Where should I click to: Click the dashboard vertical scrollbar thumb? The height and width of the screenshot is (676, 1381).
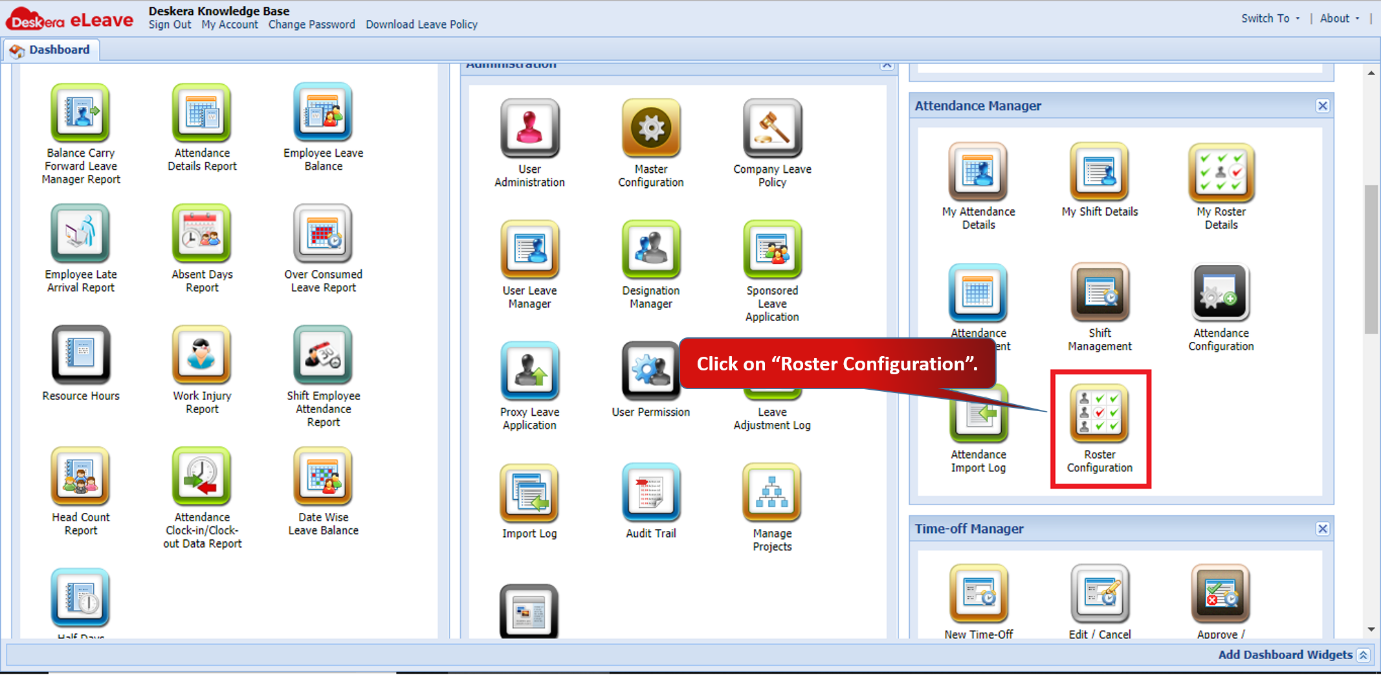pos(1372,260)
